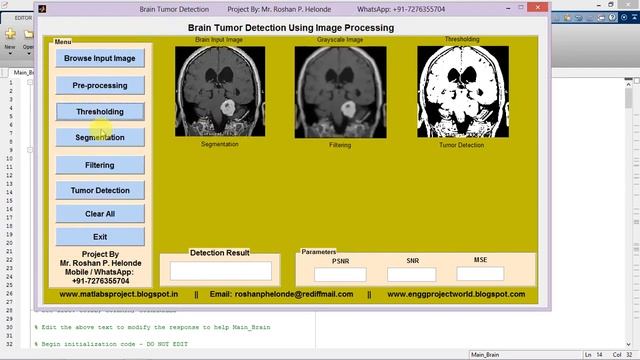
Task: Select the Grayscale Image thumbnail
Action: pyautogui.click(x=340, y=92)
